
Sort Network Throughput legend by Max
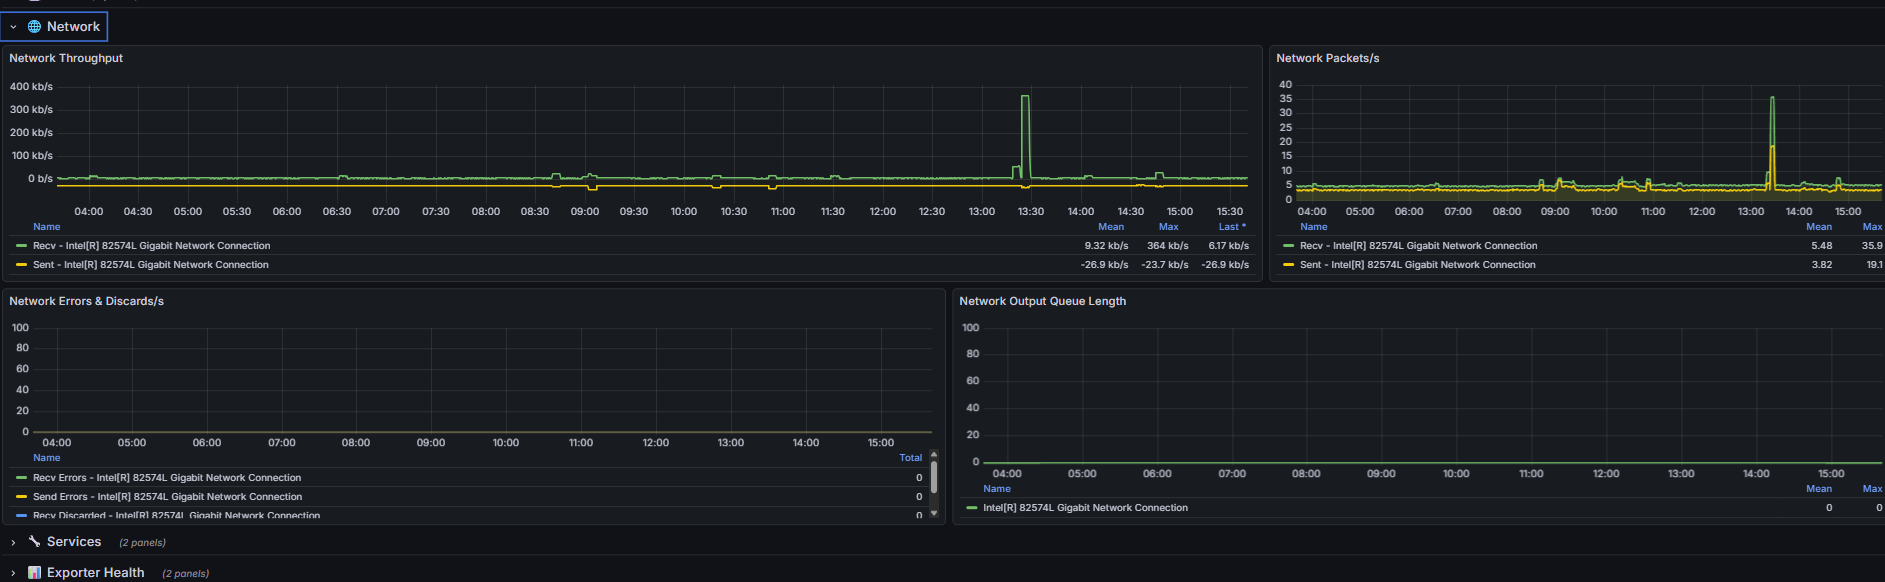click(x=1168, y=227)
